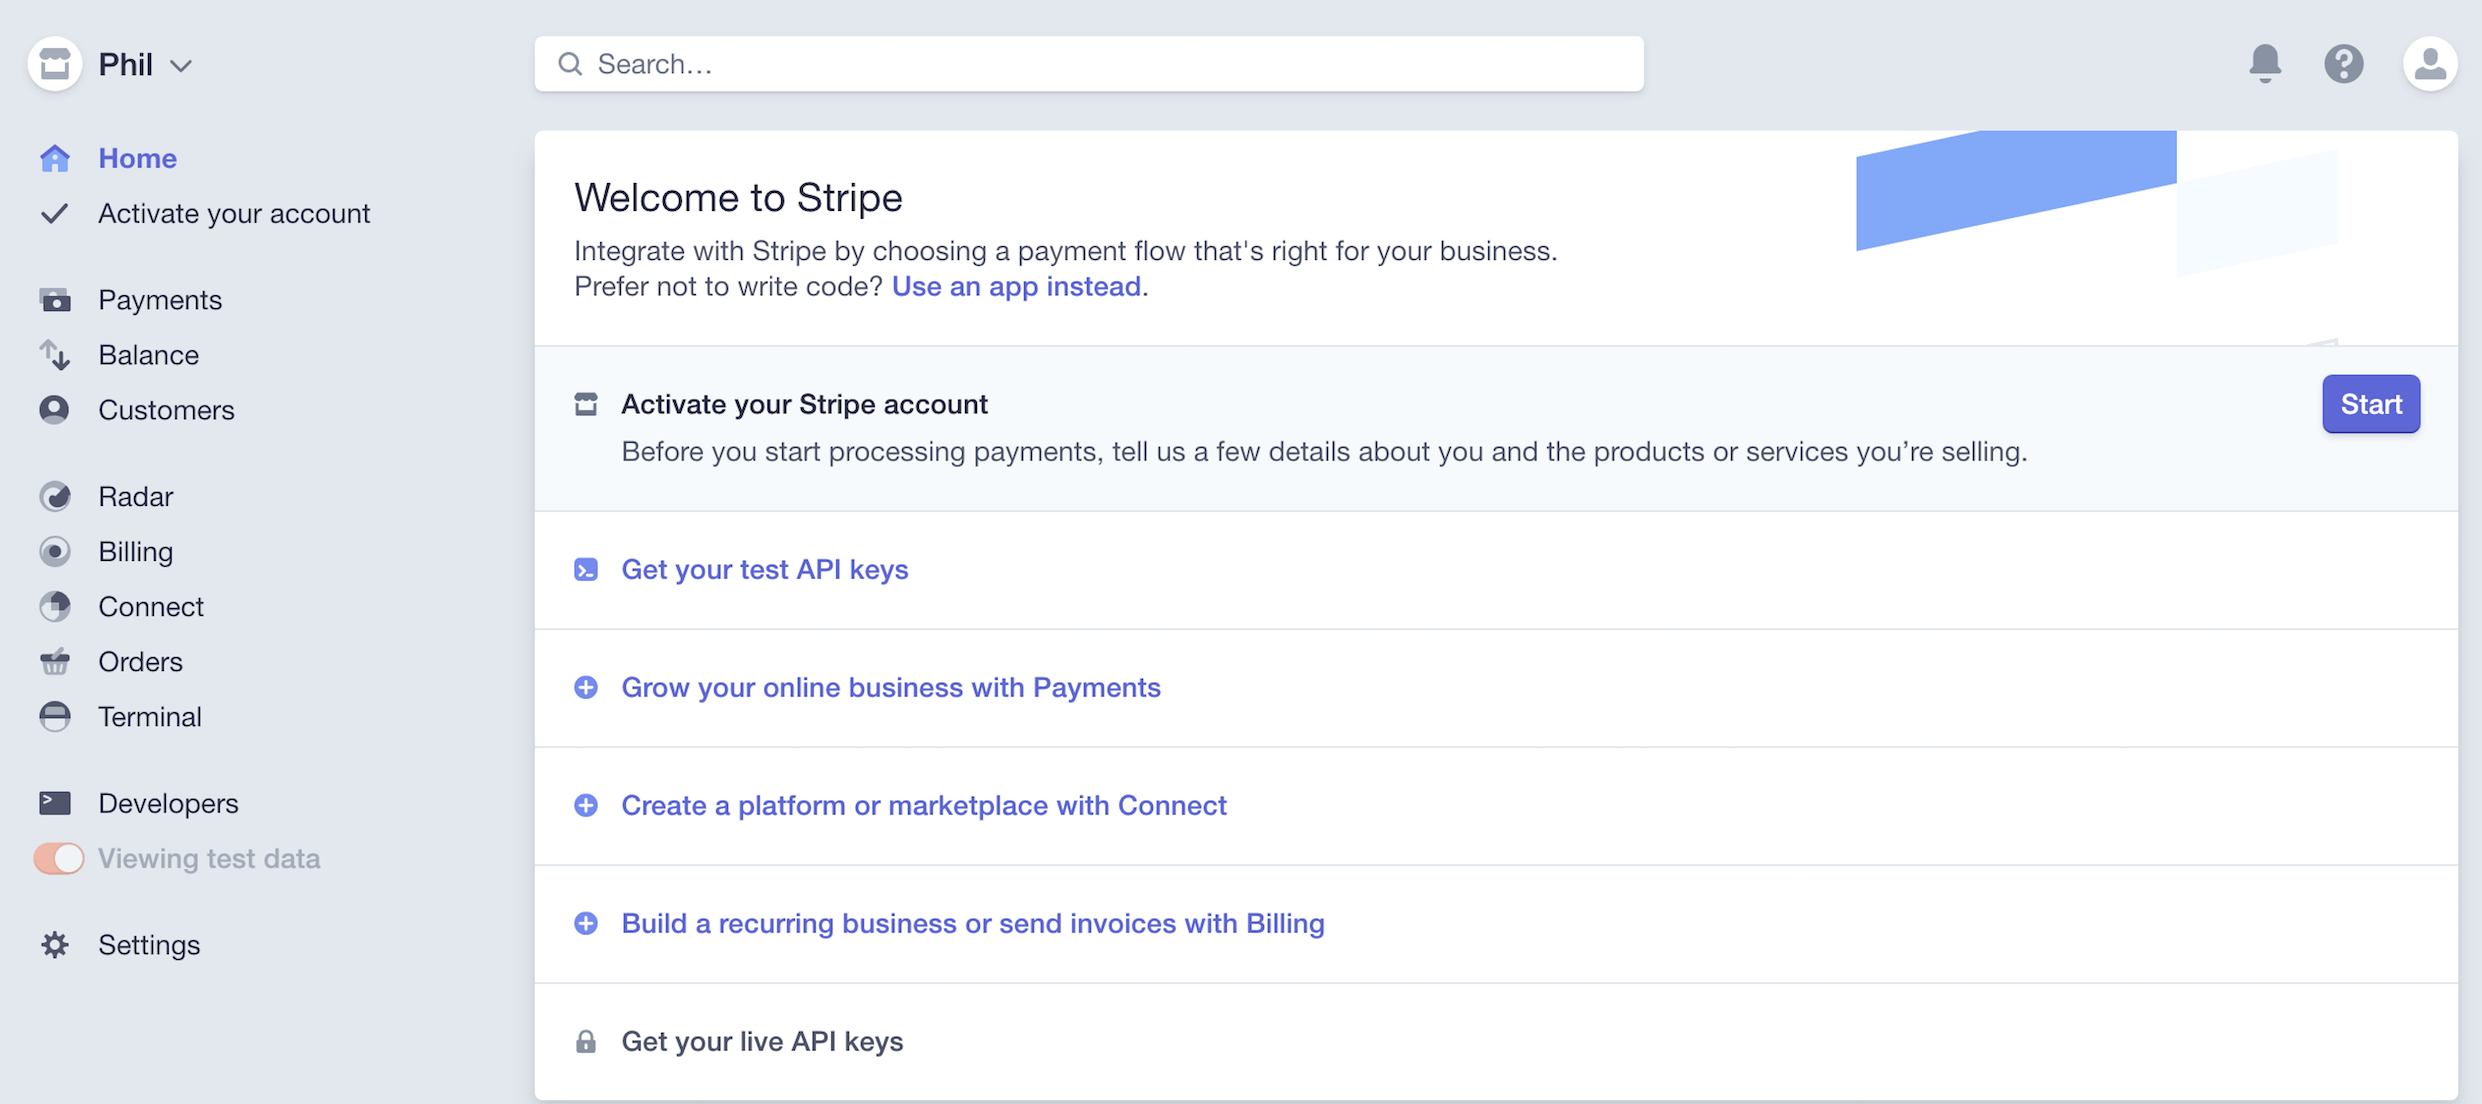Click the Connect icon in sidebar
Image resolution: width=2482 pixels, height=1104 pixels.
click(x=55, y=606)
